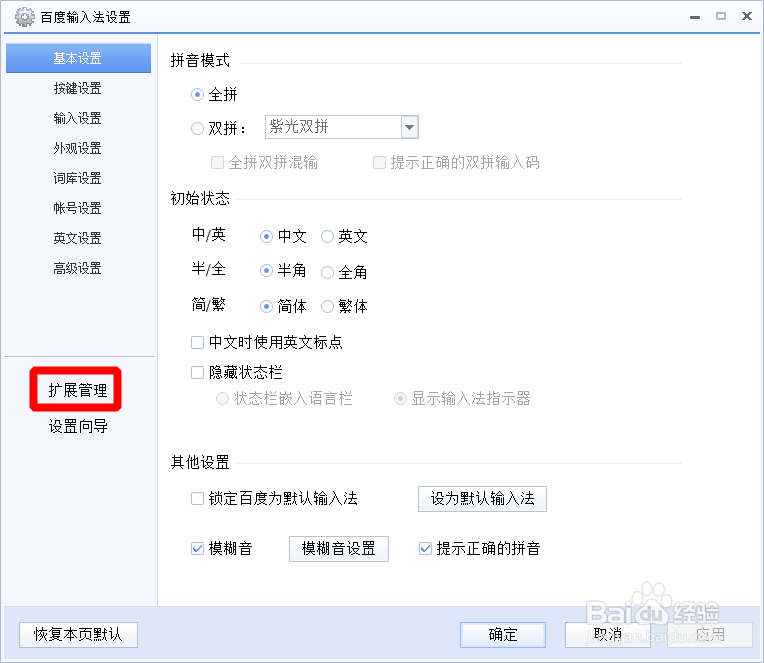Select 双拼 radio button
Image resolution: width=764 pixels, height=663 pixels.
[x=197, y=129]
